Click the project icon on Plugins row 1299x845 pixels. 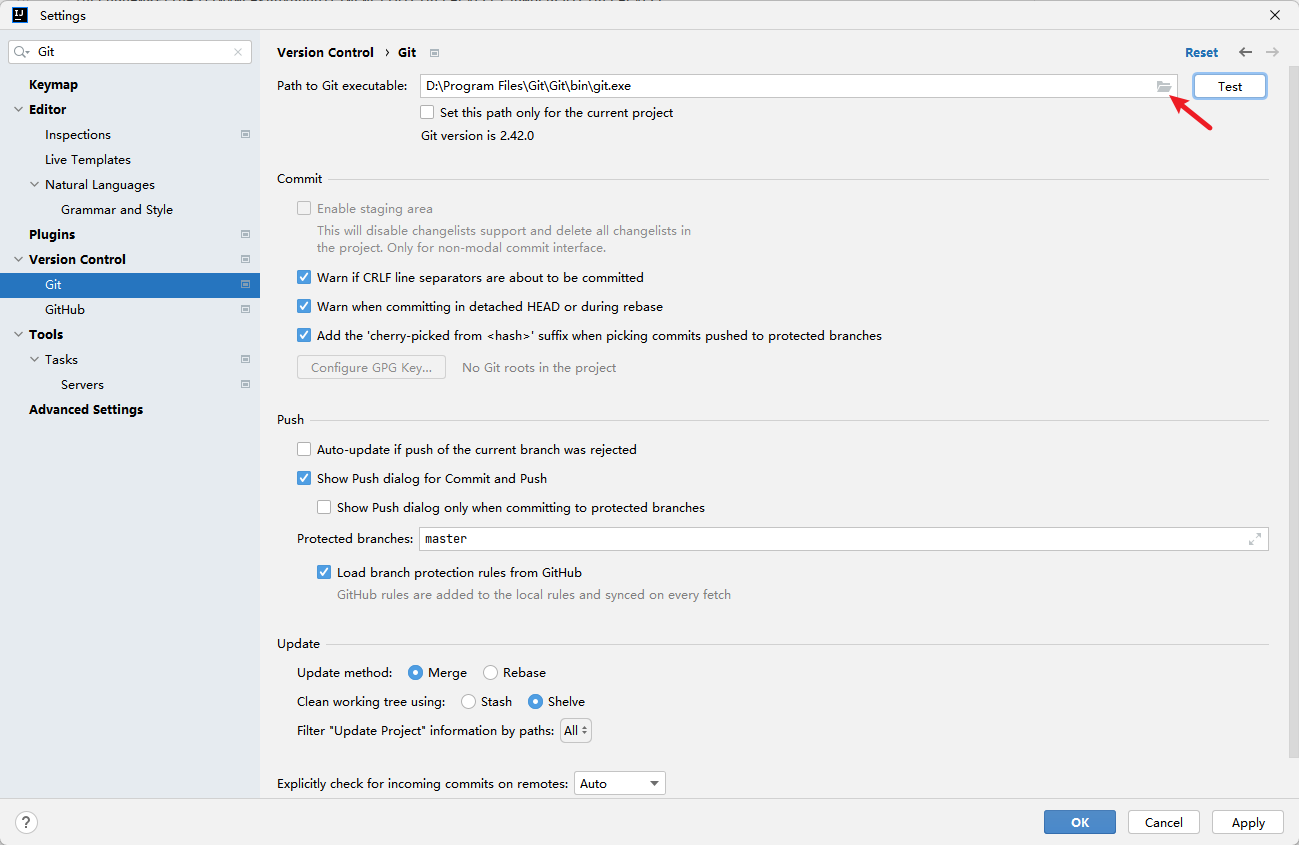(x=245, y=235)
